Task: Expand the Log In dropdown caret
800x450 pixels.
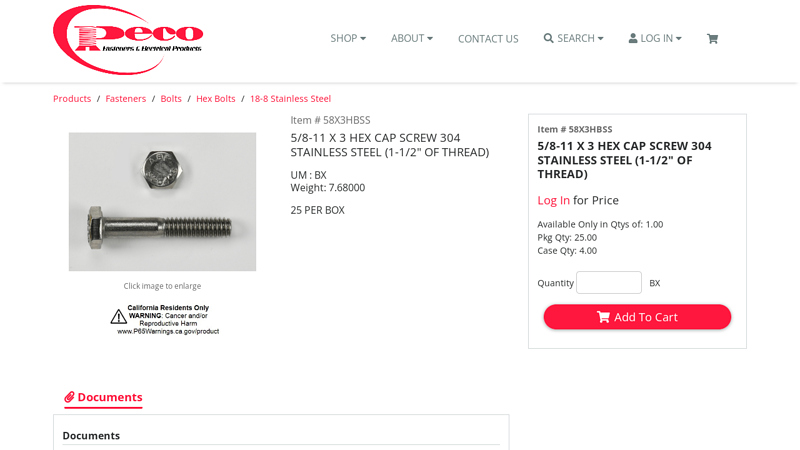Action: tap(678, 39)
